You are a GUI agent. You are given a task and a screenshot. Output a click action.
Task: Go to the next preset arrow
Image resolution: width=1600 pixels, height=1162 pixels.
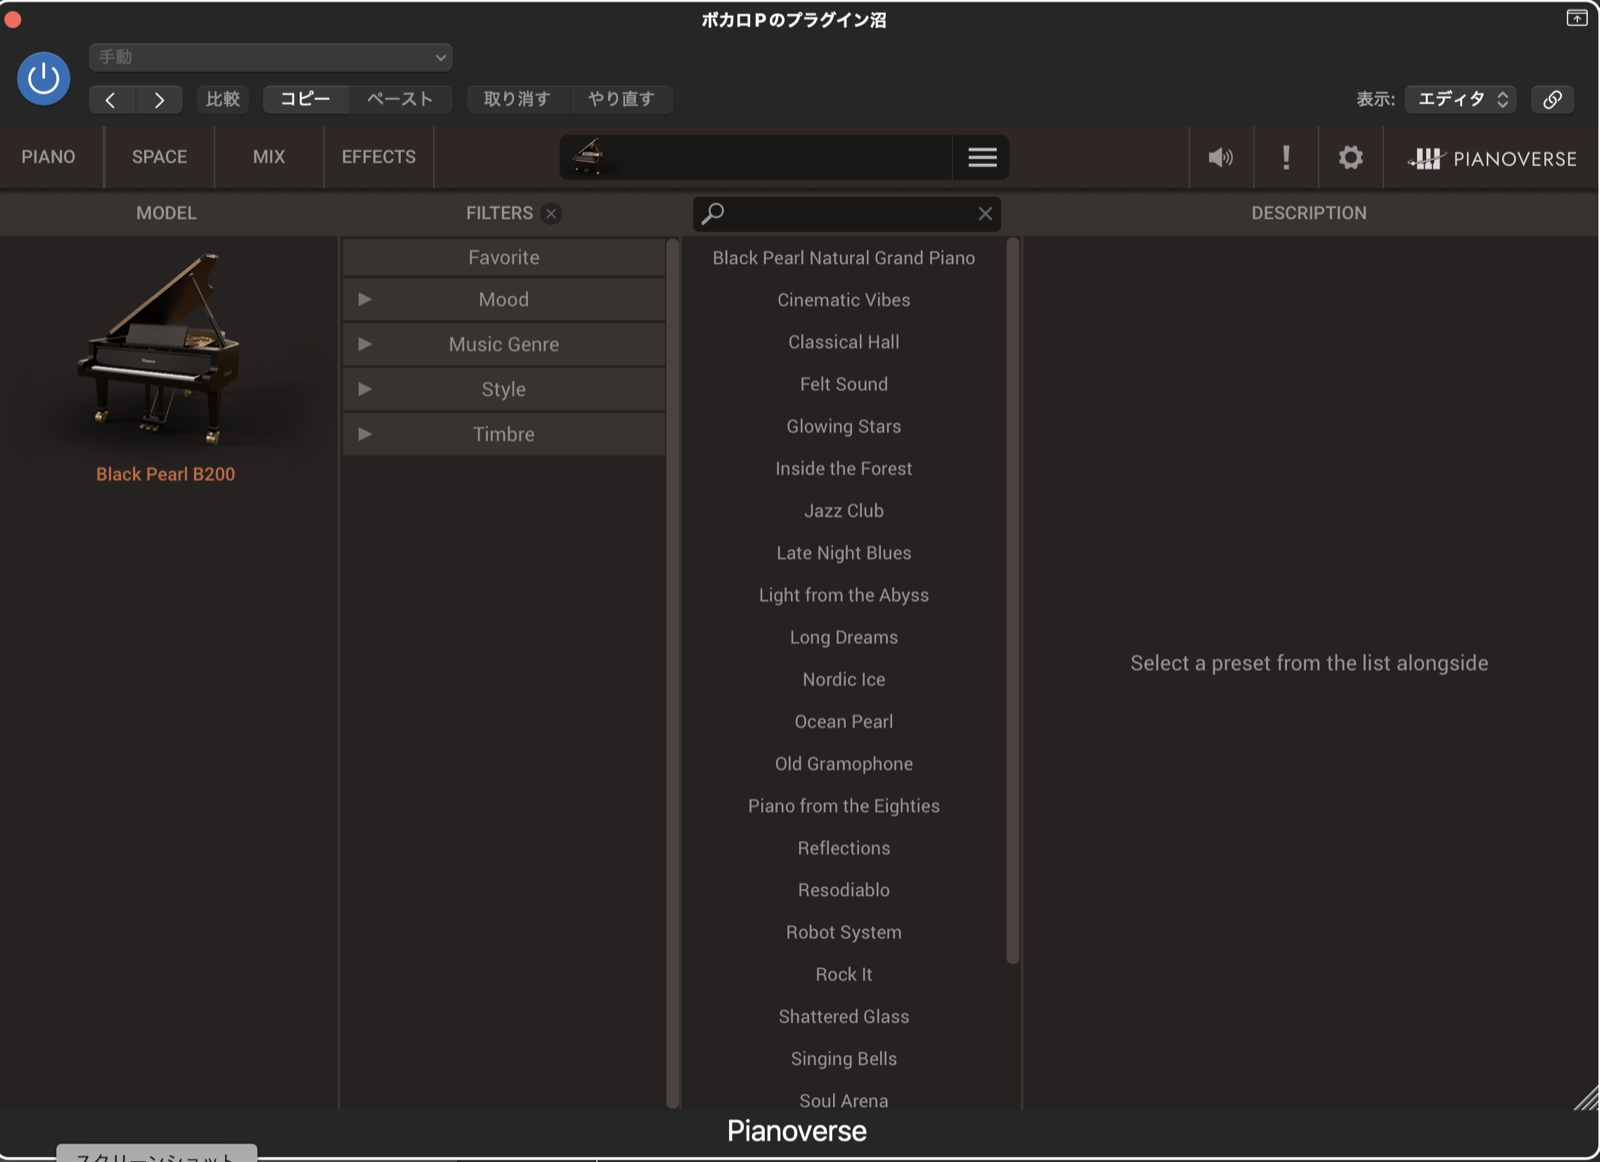tap(159, 99)
